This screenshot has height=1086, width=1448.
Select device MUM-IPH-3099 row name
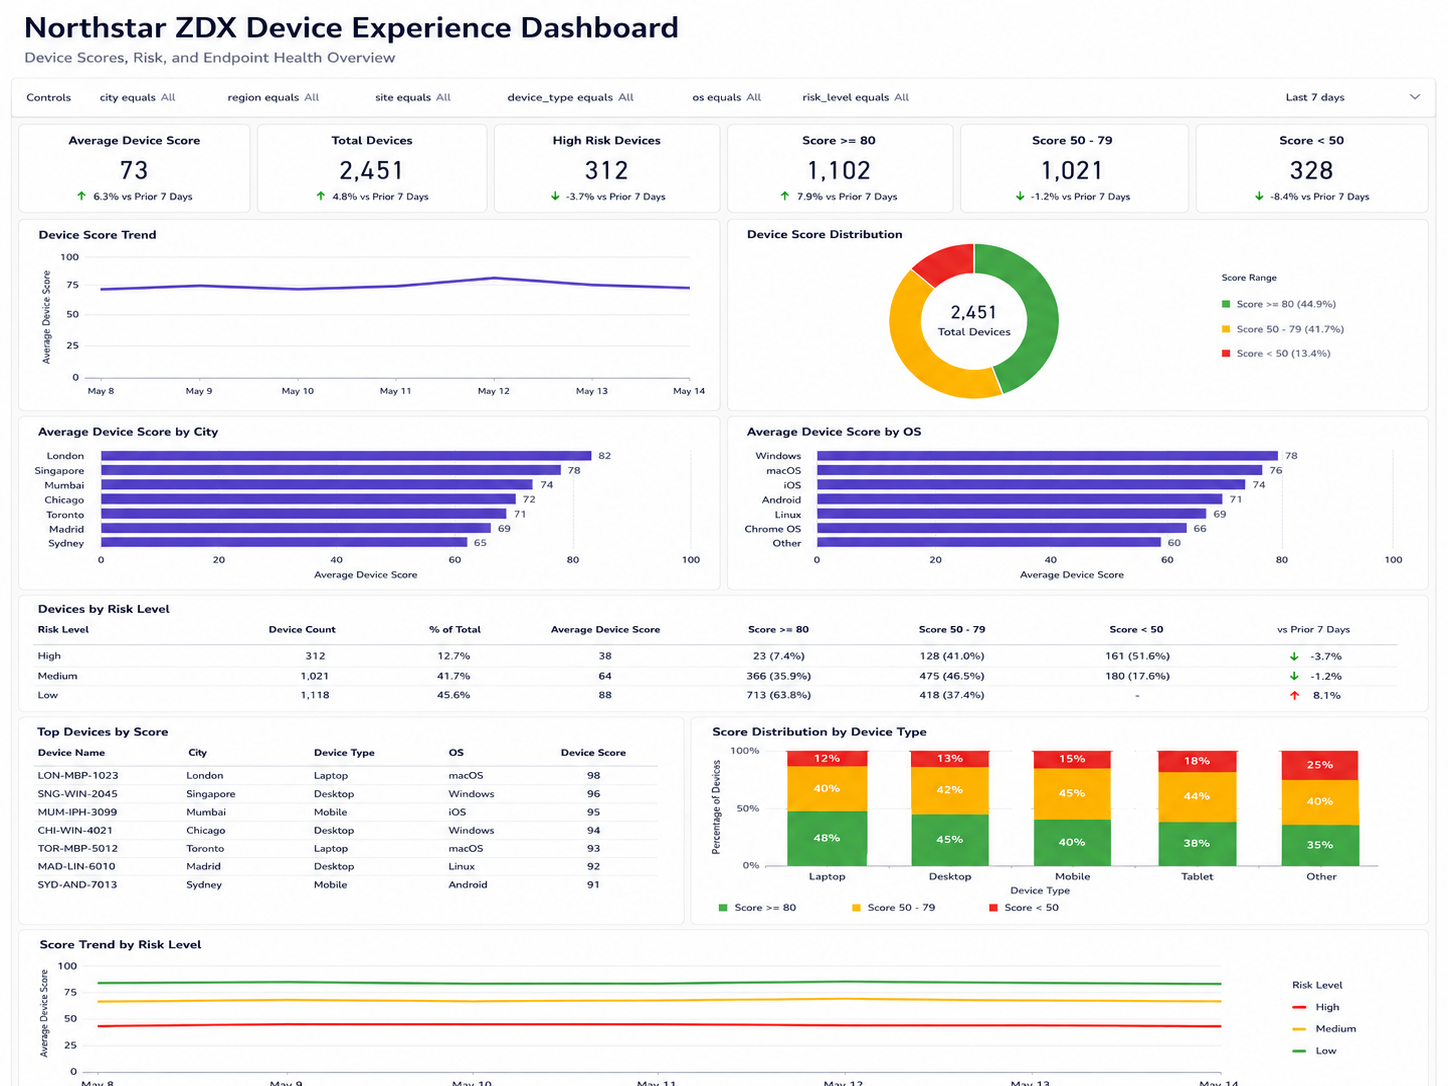coord(77,812)
